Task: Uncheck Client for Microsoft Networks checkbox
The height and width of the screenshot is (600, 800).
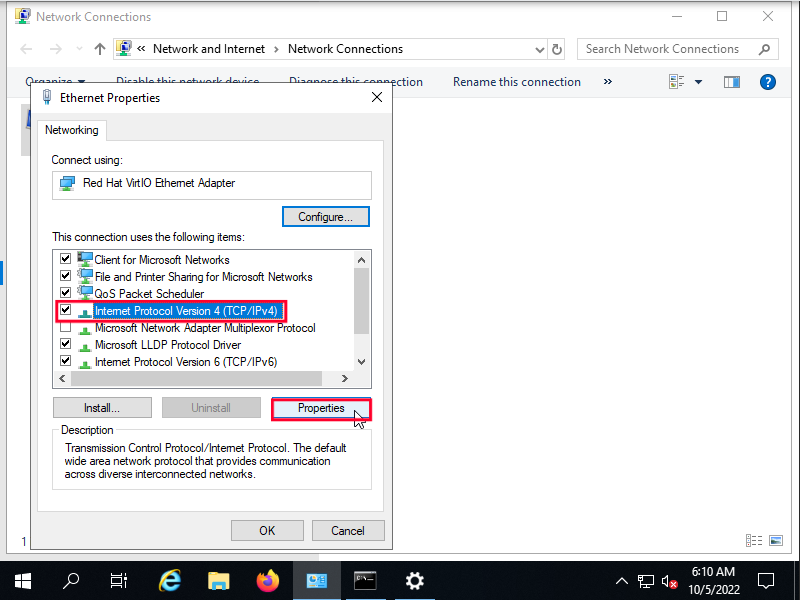Action: click(65, 259)
